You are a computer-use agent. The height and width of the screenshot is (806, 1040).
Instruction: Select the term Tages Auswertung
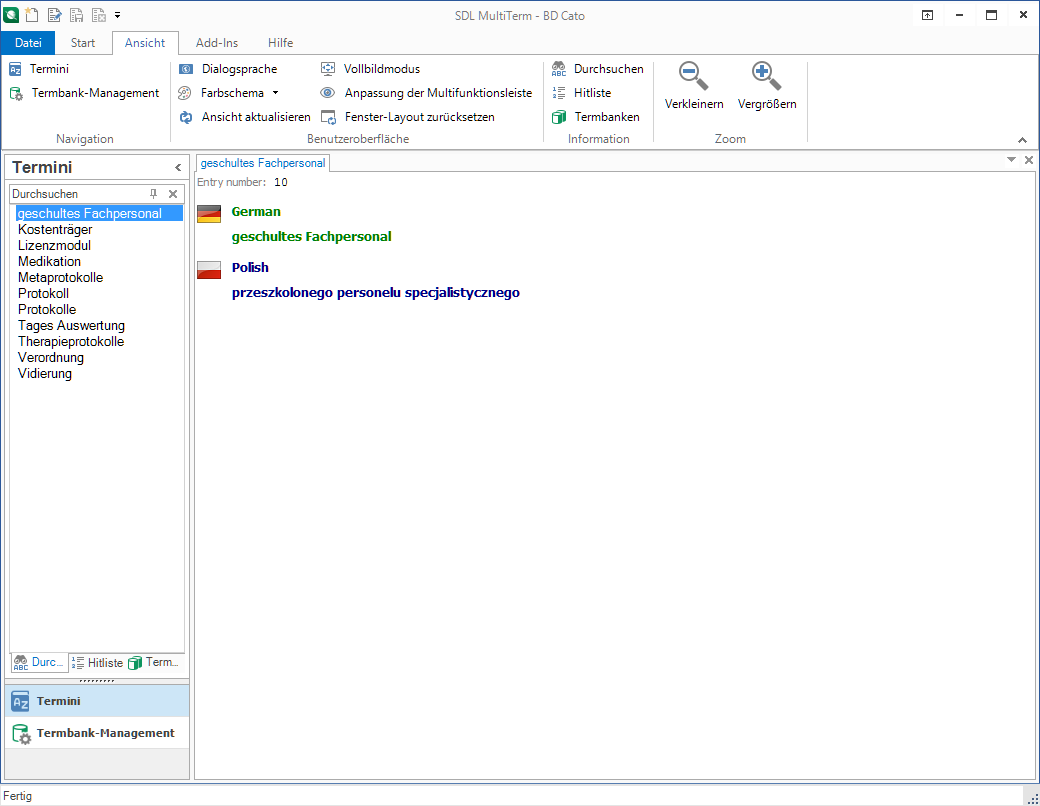71,325
